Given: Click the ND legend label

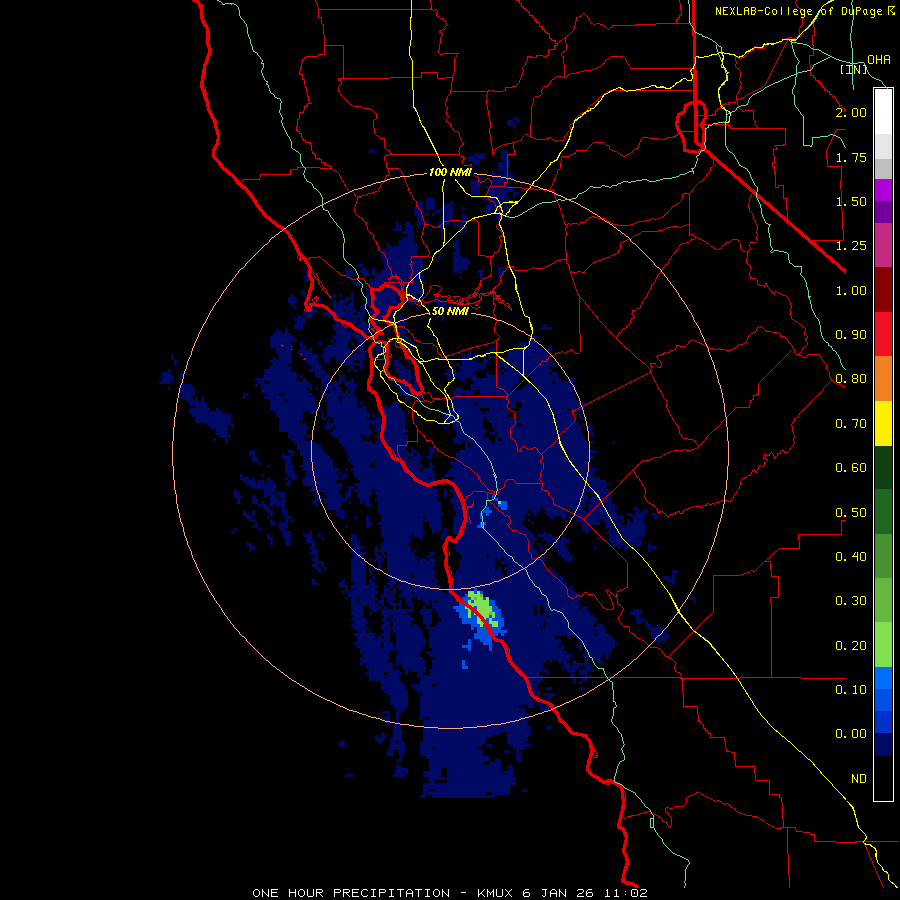Looking at the screenshot, I should coord(859,779).
